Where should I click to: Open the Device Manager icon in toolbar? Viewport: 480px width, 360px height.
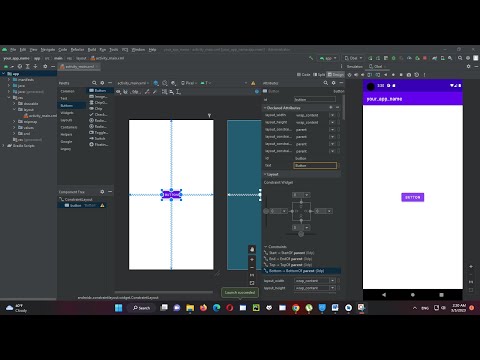pyautogui.click(x=443, y=58)
